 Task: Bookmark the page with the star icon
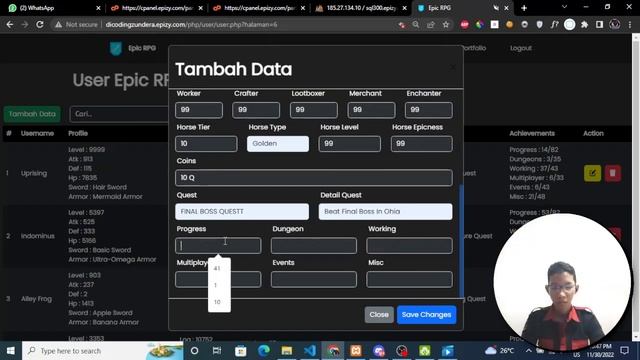click(x=446, y=25)
